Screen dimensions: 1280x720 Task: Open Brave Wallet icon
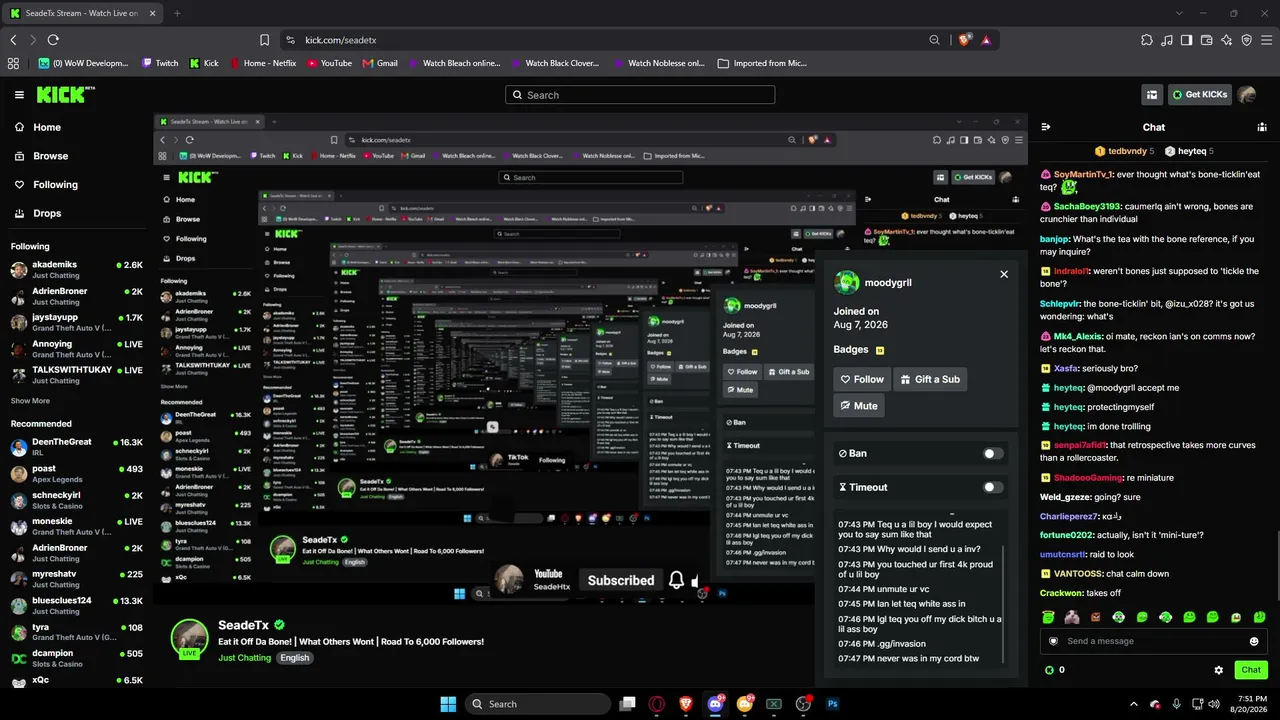tap(1207, 40)
